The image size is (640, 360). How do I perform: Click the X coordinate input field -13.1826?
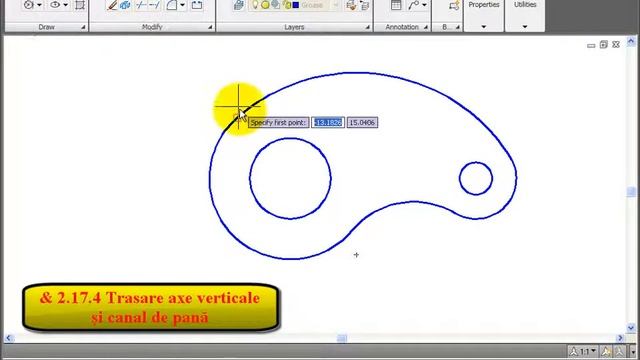(x=328, y=122)
